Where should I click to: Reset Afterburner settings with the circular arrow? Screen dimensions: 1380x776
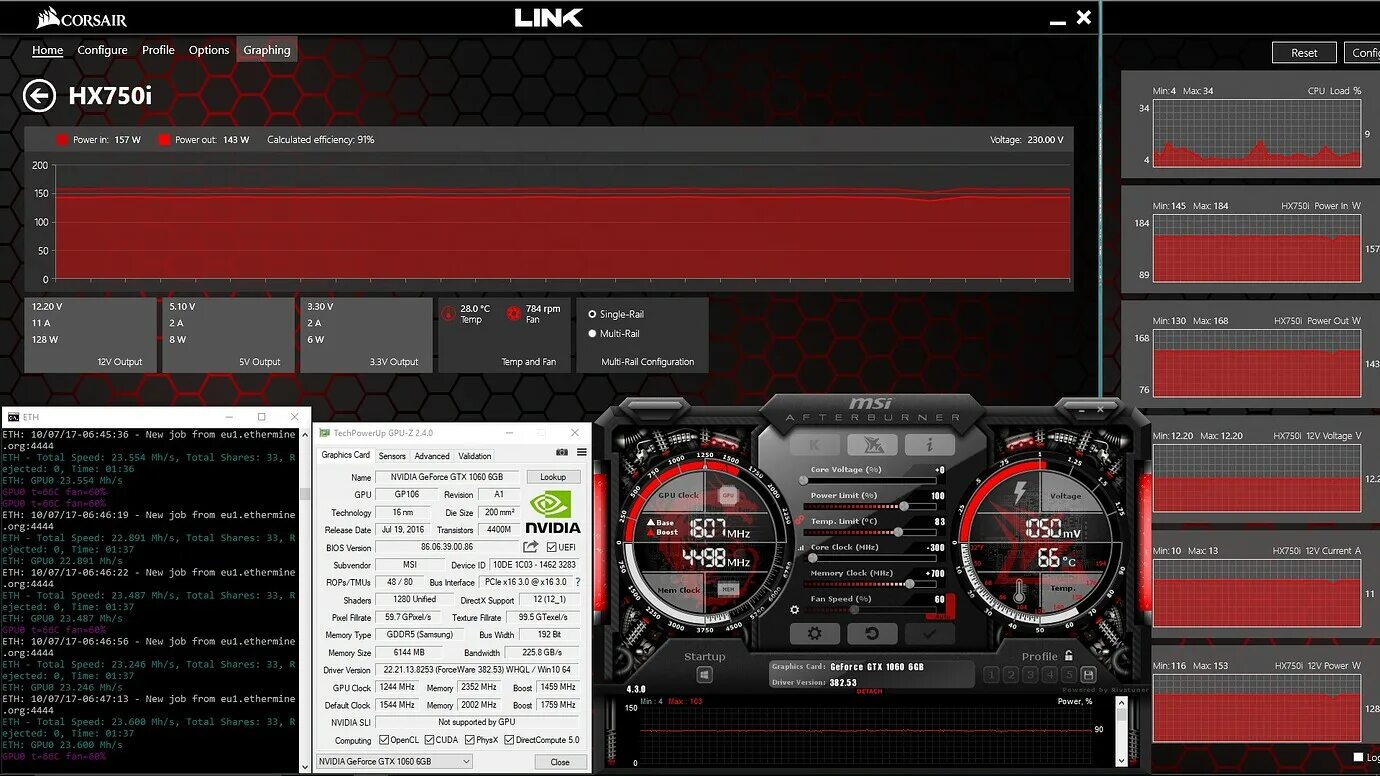pos(872,634)
